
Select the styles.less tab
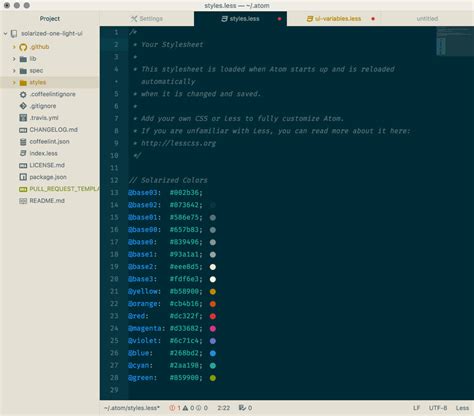tap(240, 19)
